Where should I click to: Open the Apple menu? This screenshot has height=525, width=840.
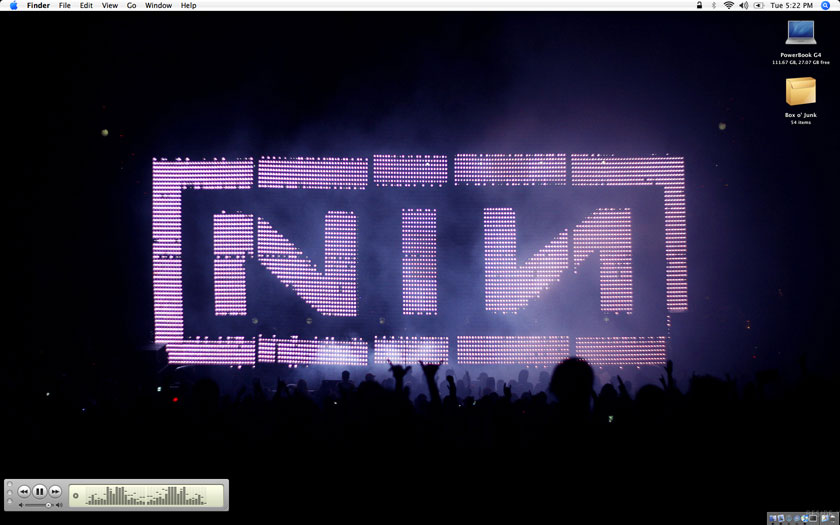tap(13, 5)
